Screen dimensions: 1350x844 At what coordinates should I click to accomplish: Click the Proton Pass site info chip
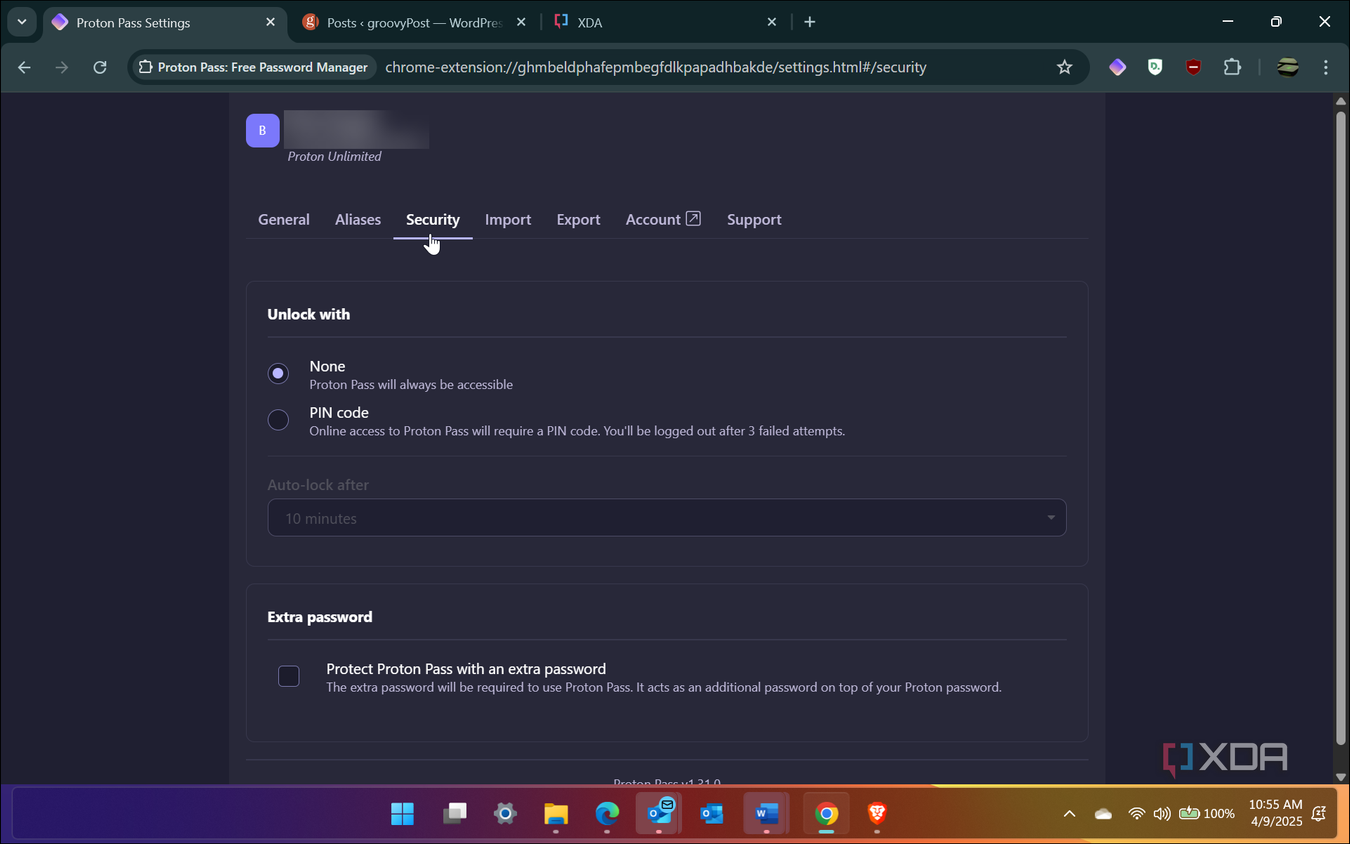click(253, 67)
